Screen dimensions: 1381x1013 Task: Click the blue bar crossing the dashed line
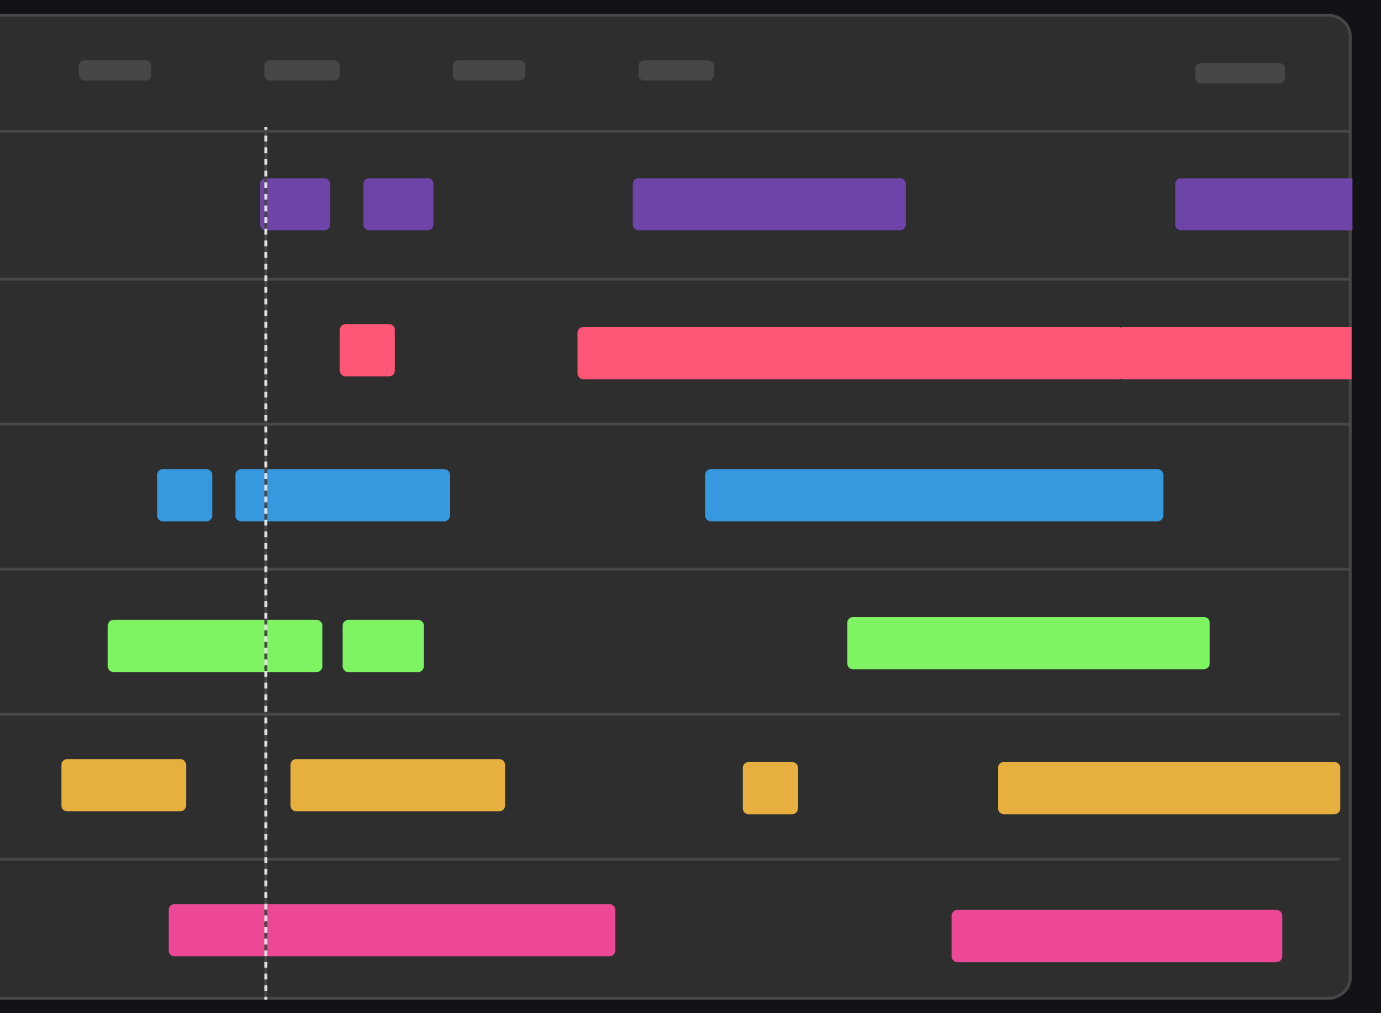tap(342, 495)
